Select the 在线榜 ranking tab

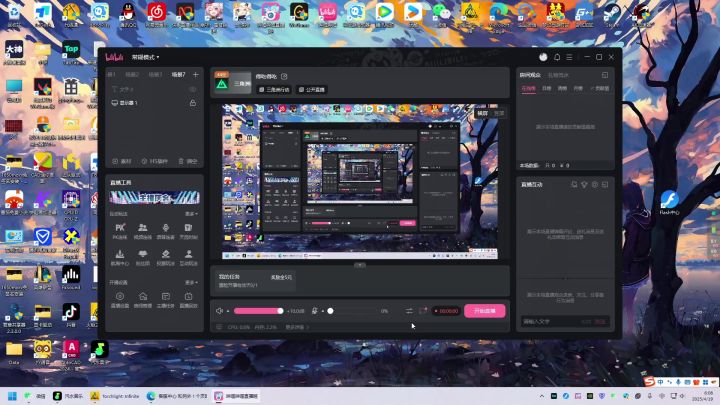pyautogui.click(x=528, y=88)
